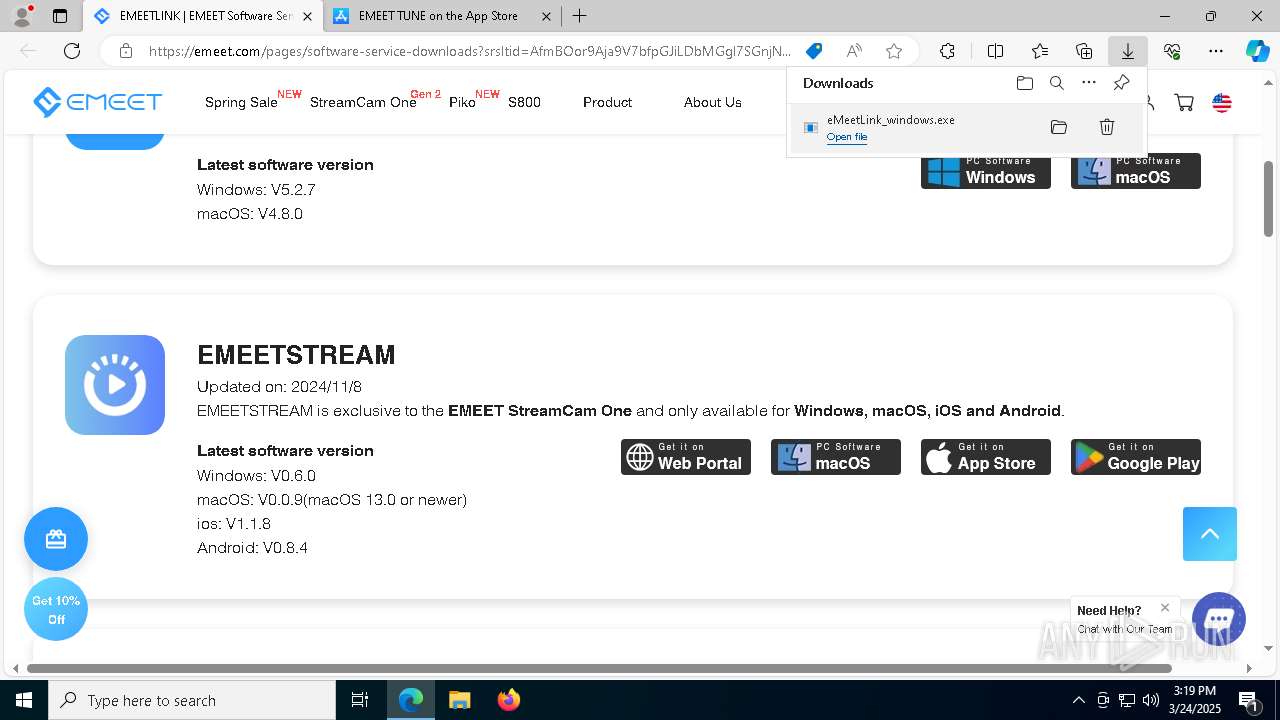Open the Windows Start menu
The width and height of the screenshot is (1280, 720).
(24, 700)
